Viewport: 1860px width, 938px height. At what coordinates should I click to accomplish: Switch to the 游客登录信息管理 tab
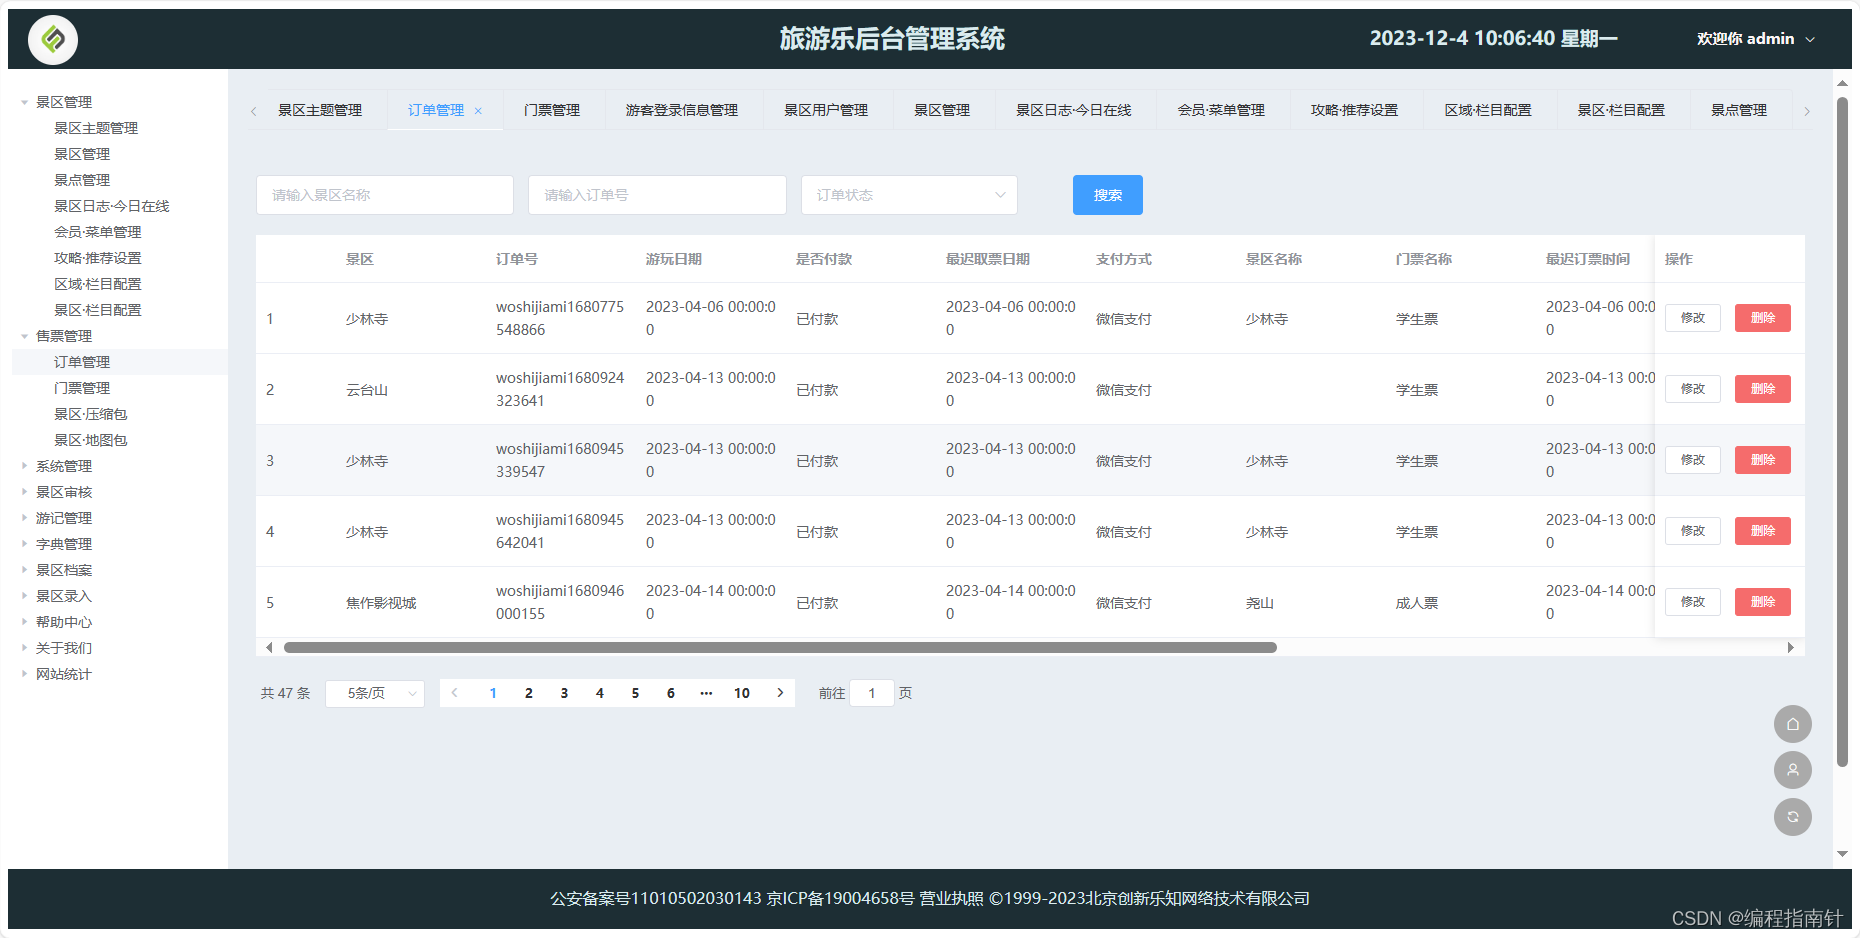[682, 110]
